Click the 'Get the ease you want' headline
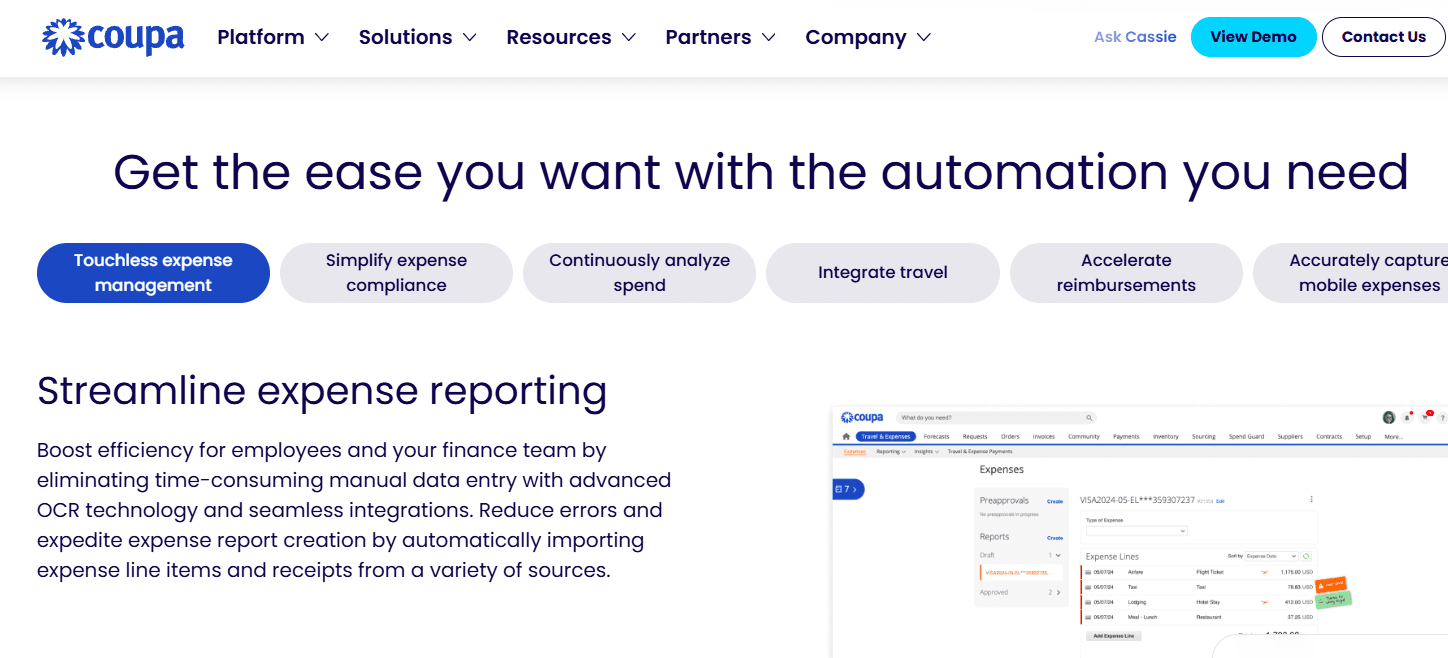1448x658 pixels. click(x=761, y=172)
